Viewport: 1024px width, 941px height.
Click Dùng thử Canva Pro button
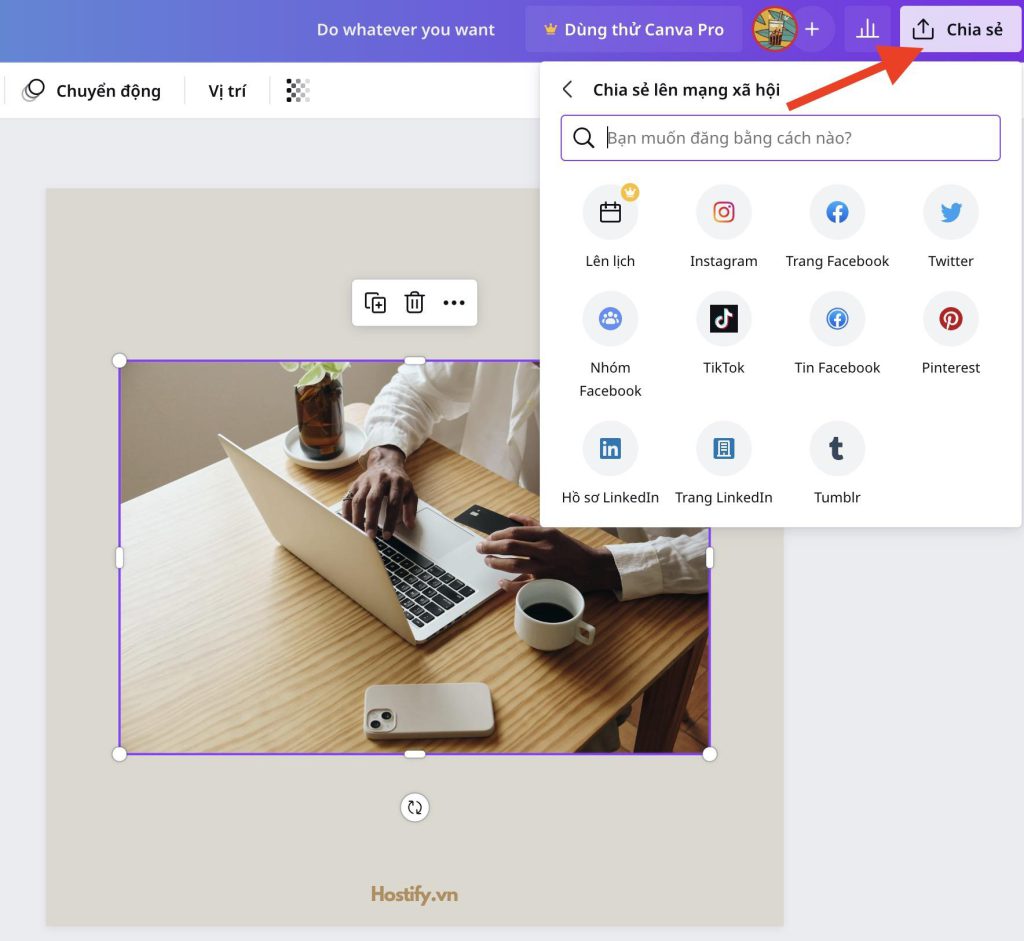click(633, 30)
